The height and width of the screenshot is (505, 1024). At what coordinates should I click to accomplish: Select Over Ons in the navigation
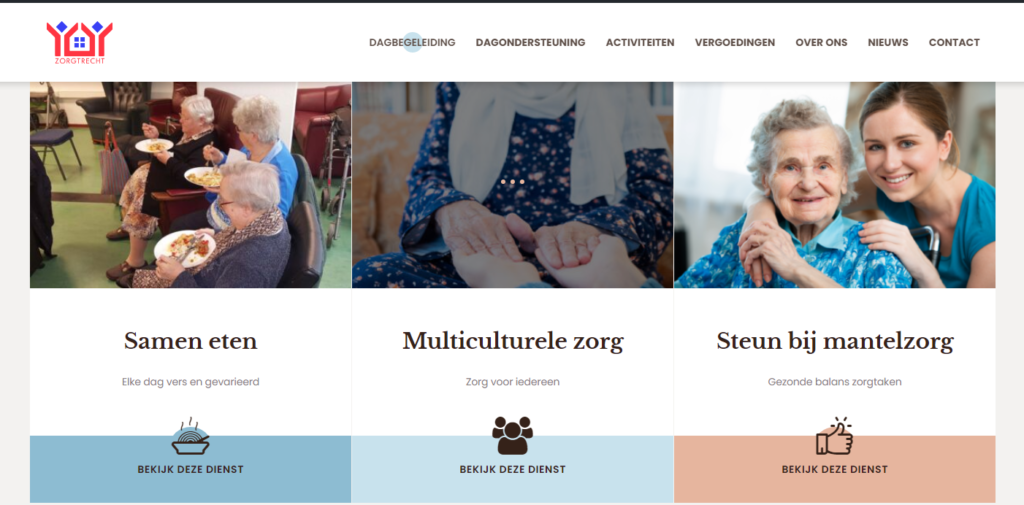point(822,42)
